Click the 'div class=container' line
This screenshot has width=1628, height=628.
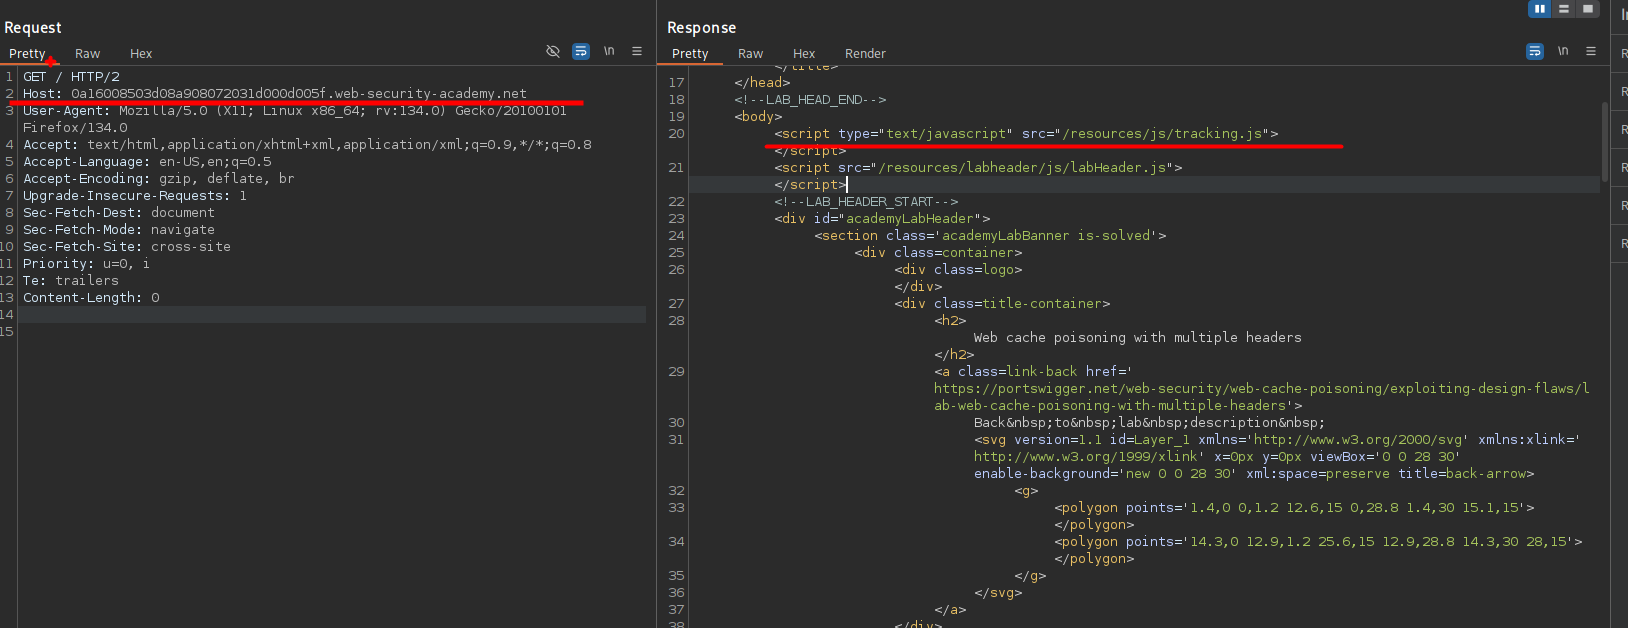click(x=938, y=253)
